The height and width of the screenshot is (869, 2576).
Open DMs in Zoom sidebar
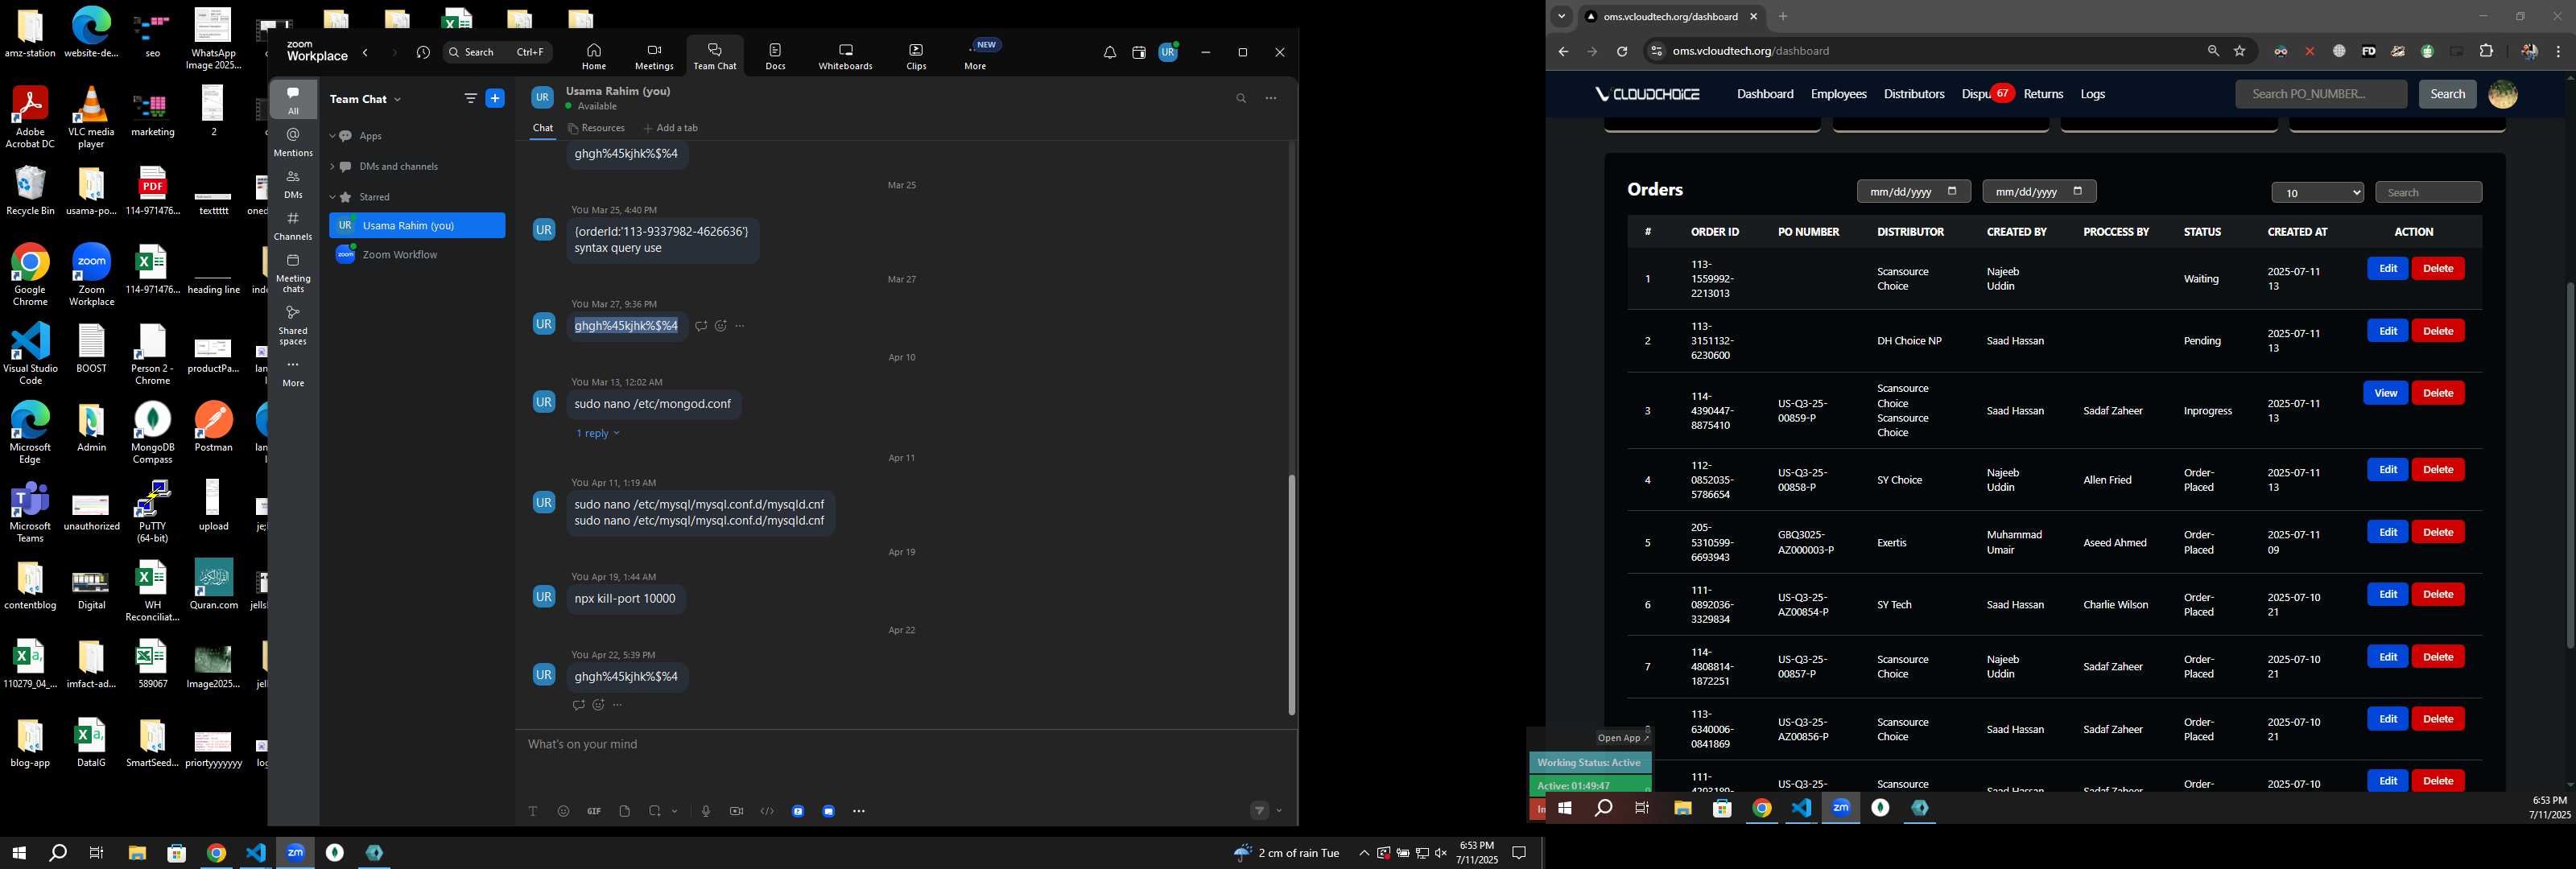click(x=293, y=184)
